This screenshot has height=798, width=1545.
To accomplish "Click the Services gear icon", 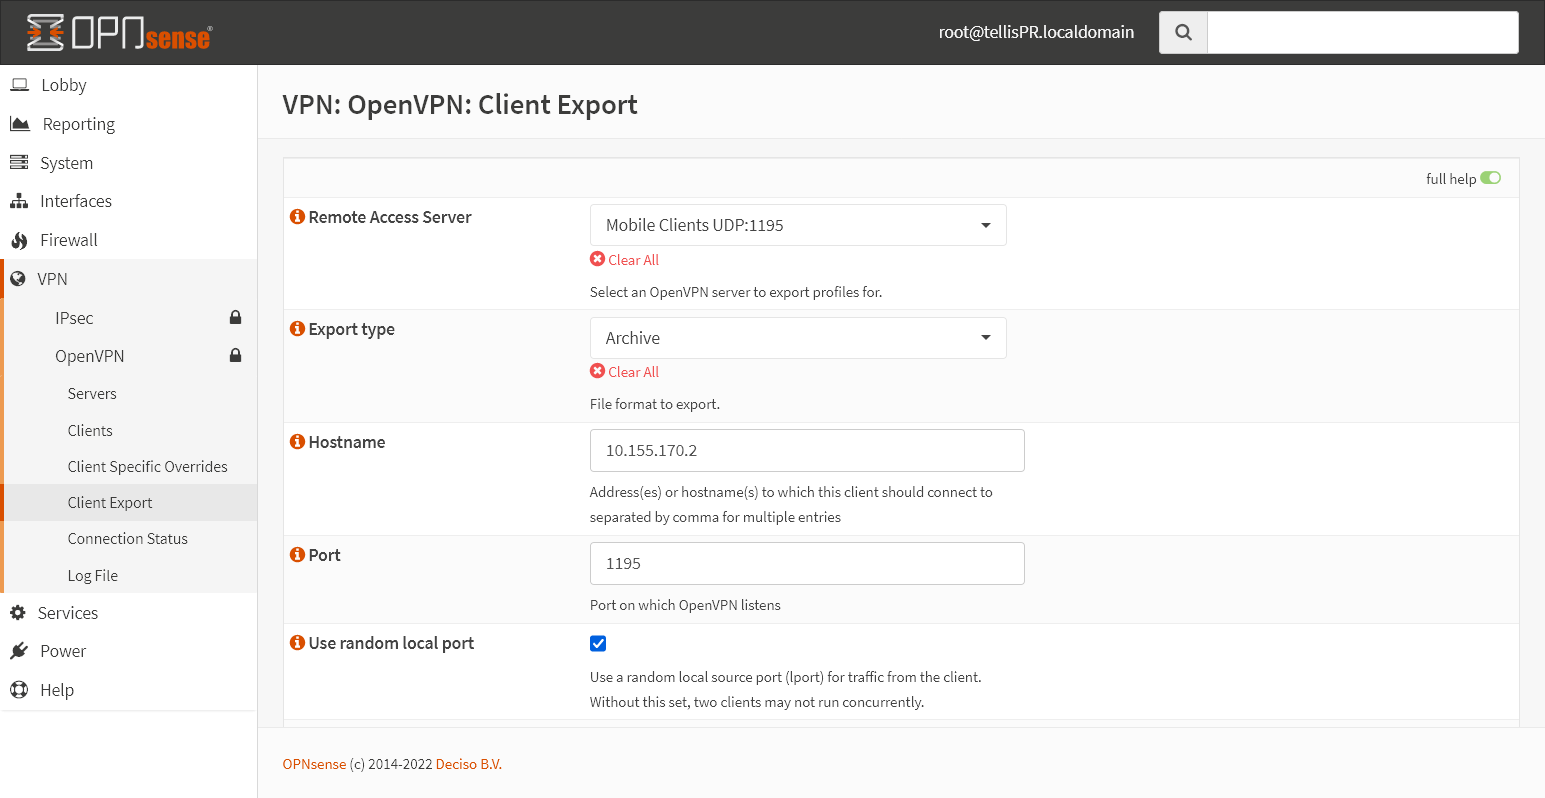I will tap(19, 612).
